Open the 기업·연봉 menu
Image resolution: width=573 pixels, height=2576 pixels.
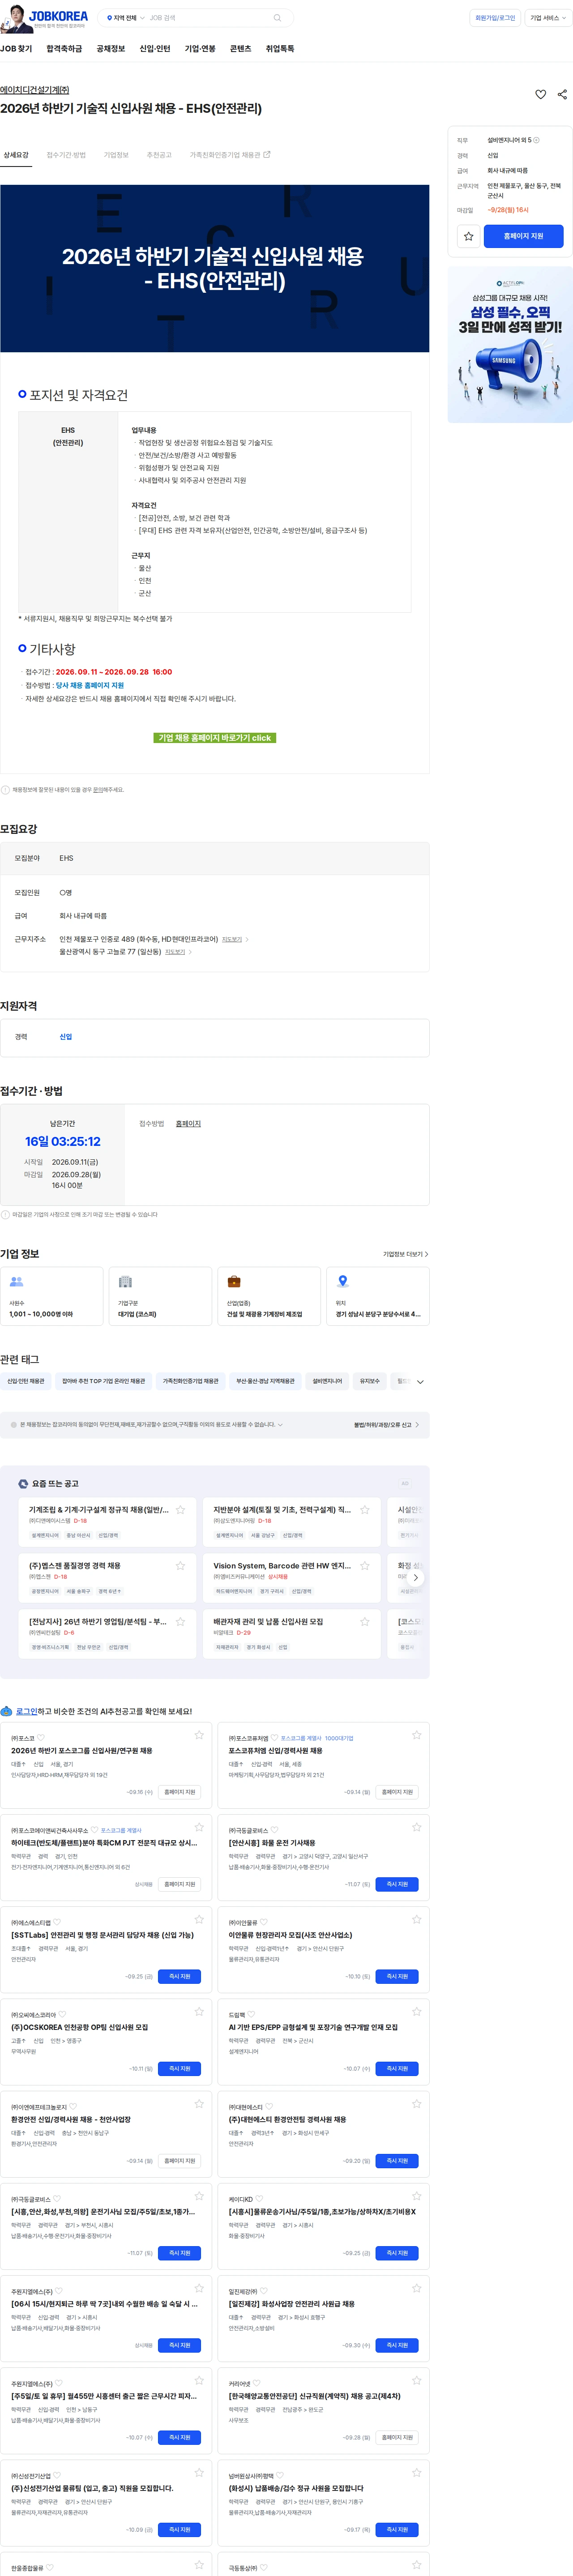tap(200, 49)
